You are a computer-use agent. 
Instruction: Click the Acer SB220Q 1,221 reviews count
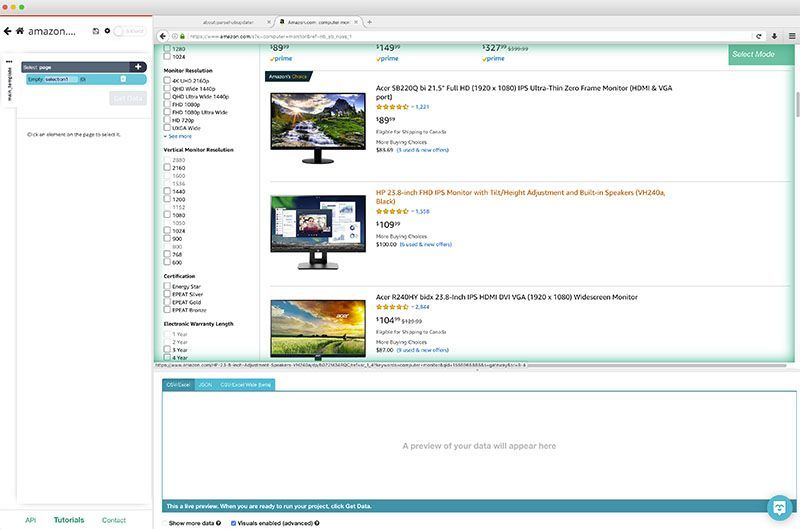422,107
